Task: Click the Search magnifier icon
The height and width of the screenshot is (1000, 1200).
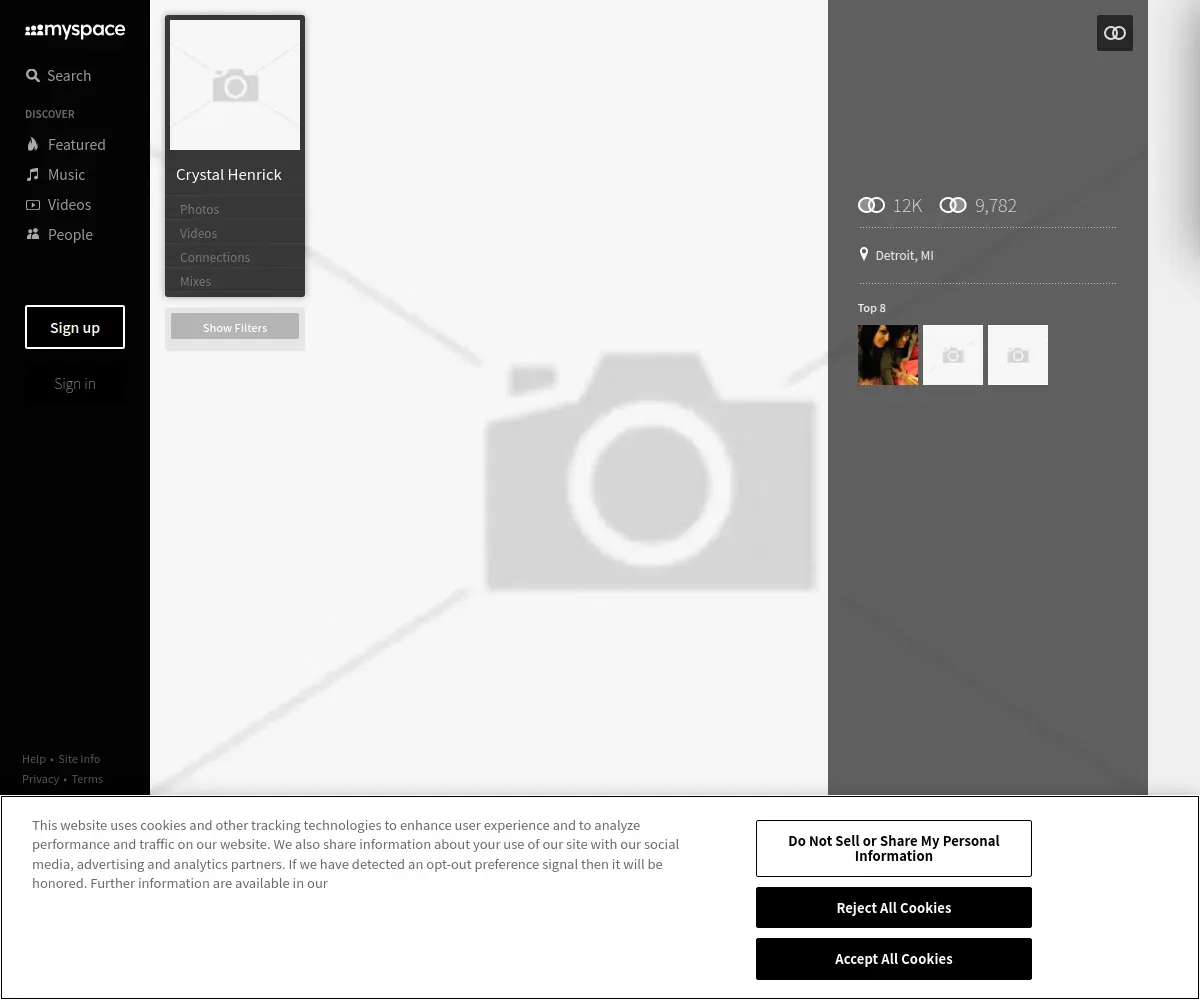Action: coord(33,76)
